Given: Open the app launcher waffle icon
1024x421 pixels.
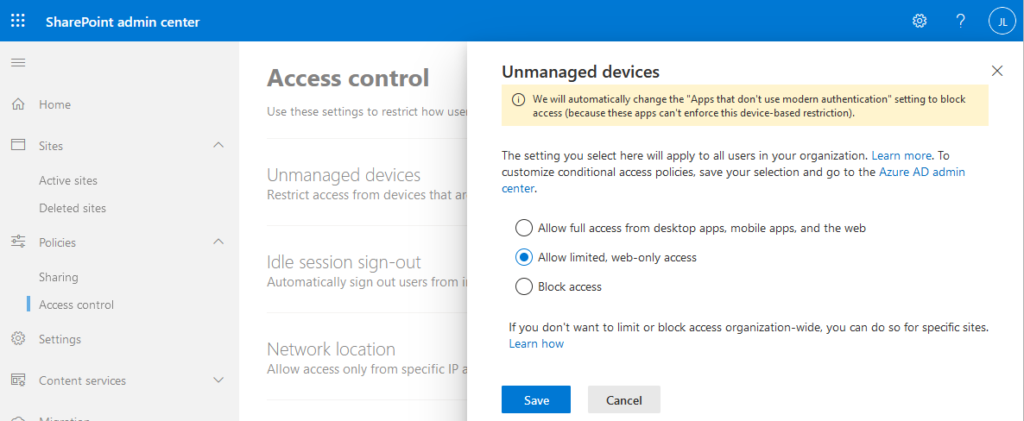Looking at the screenshot, I should pyautogui.click(x=18, y=21).
